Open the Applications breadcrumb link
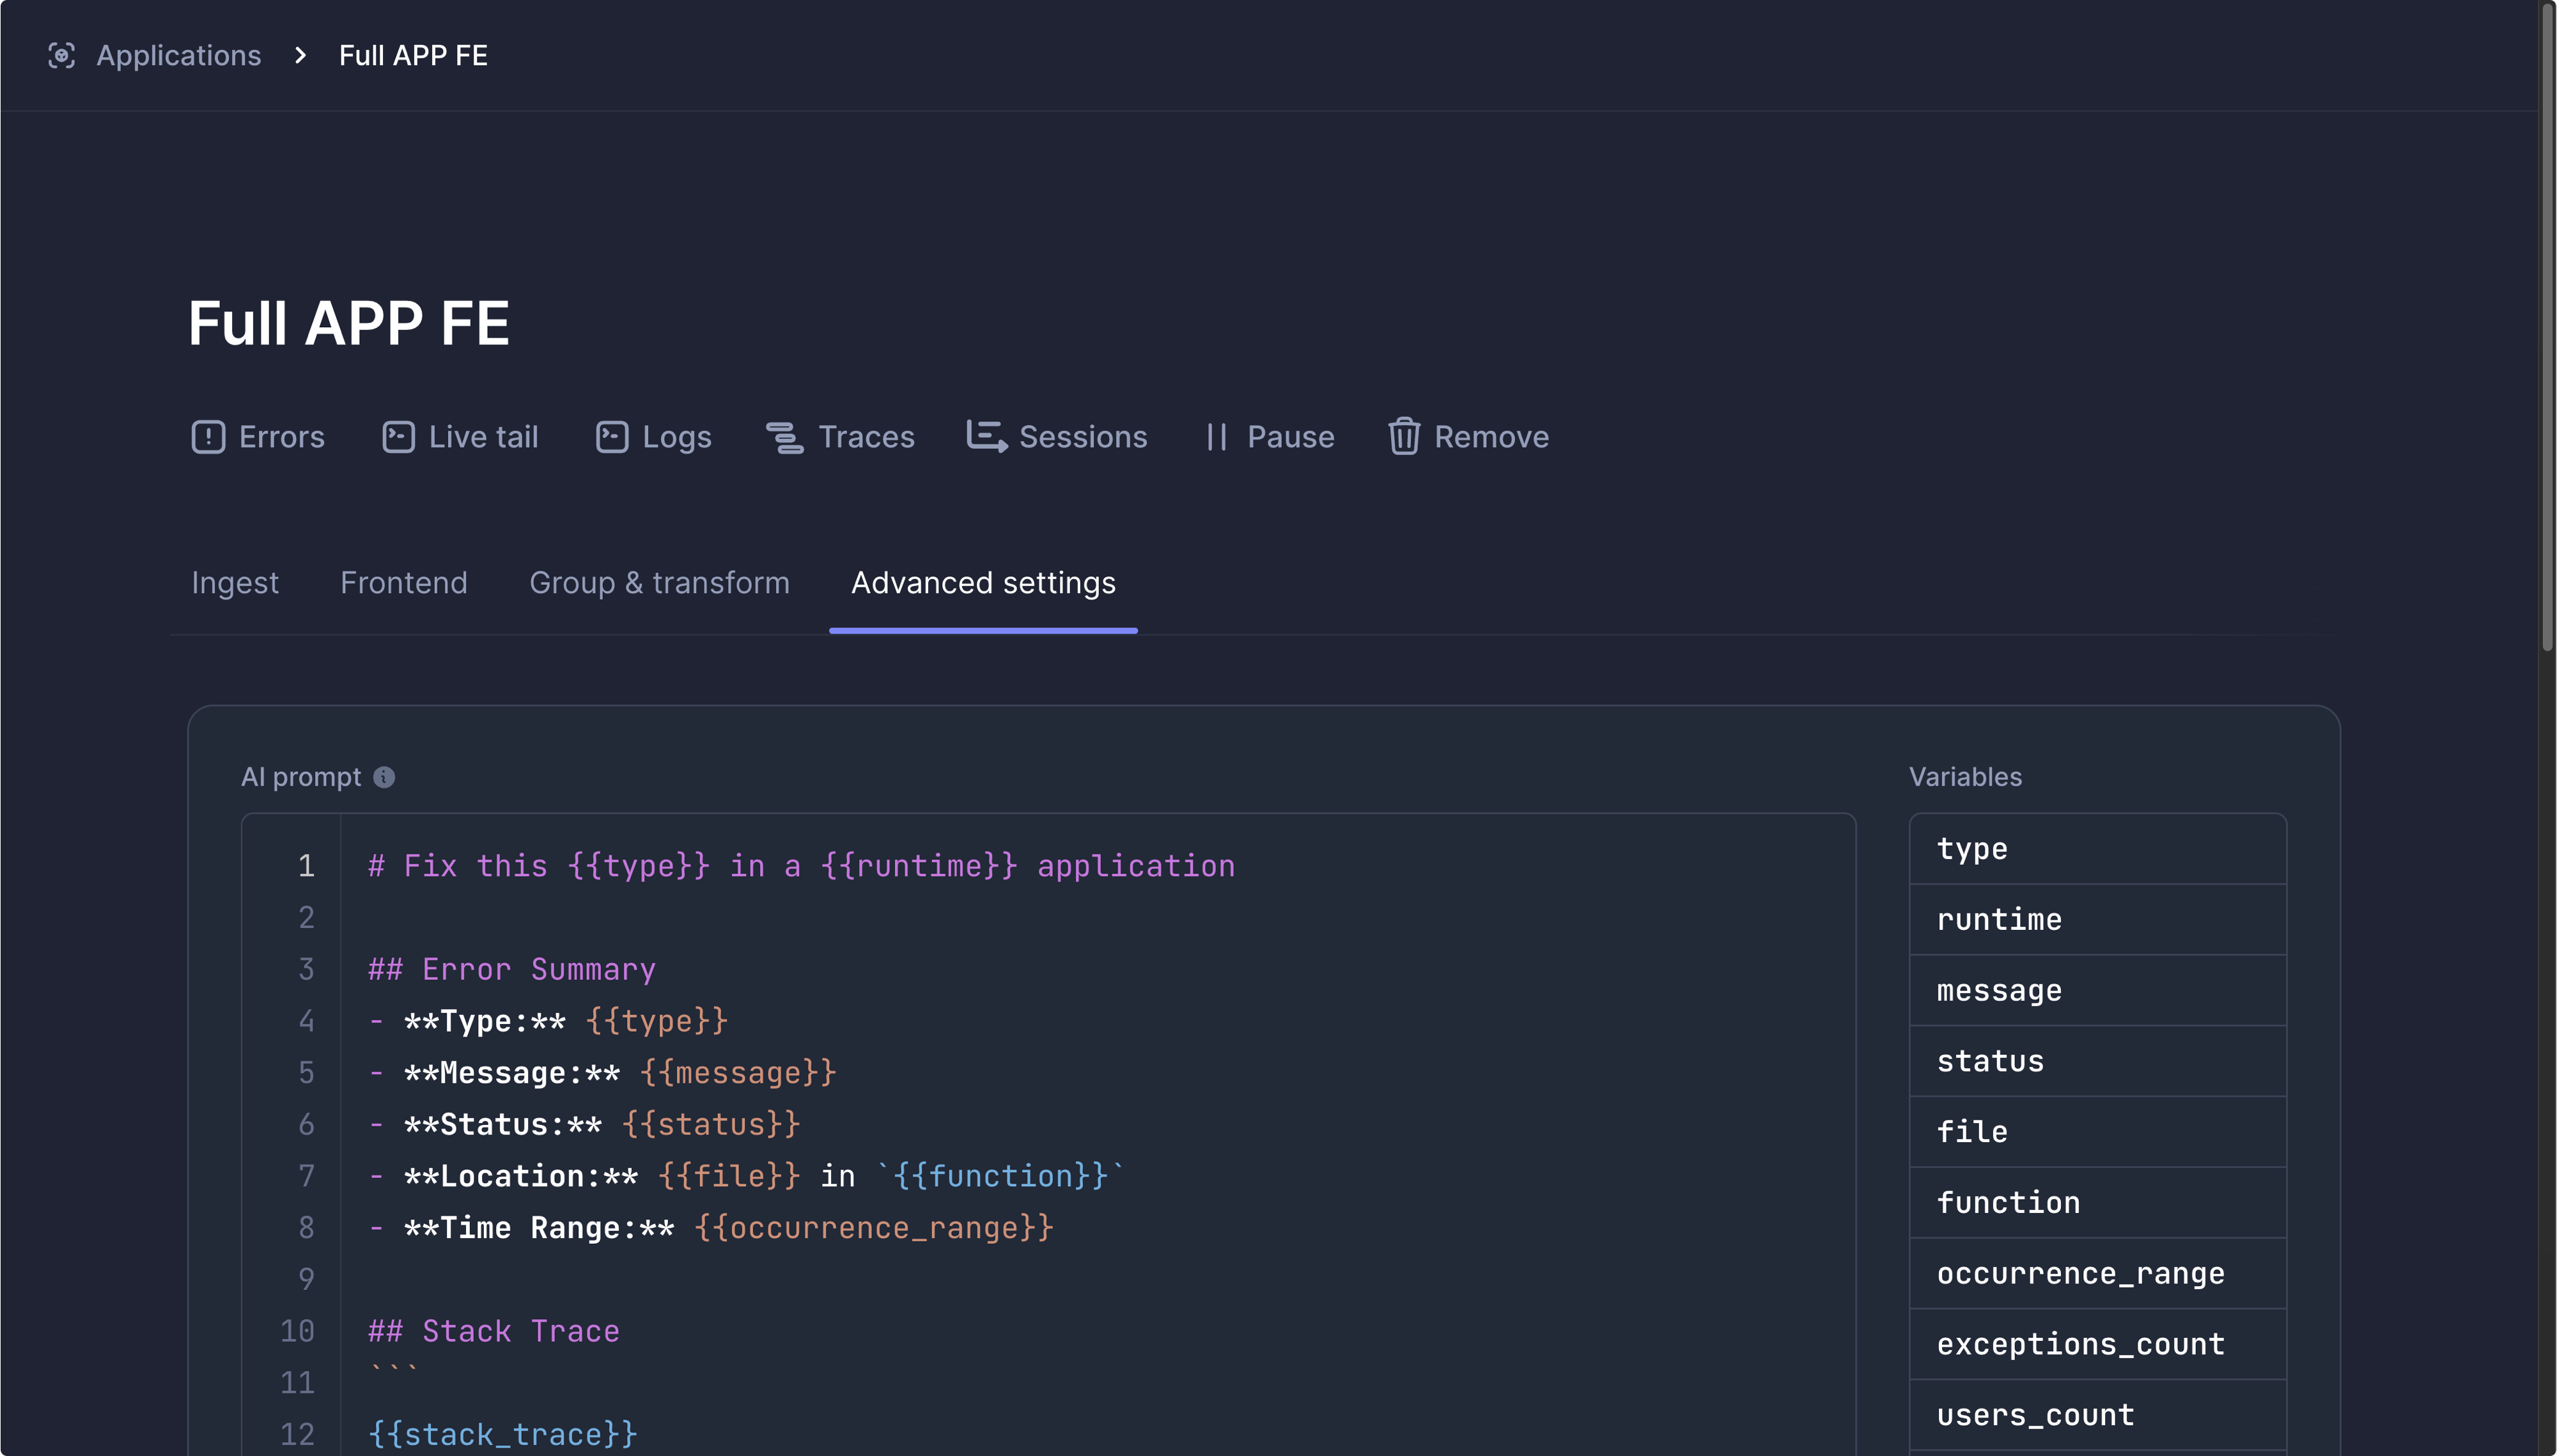Image resolution: width=2557 pixels, height=1456 pixels. [178, 55]
